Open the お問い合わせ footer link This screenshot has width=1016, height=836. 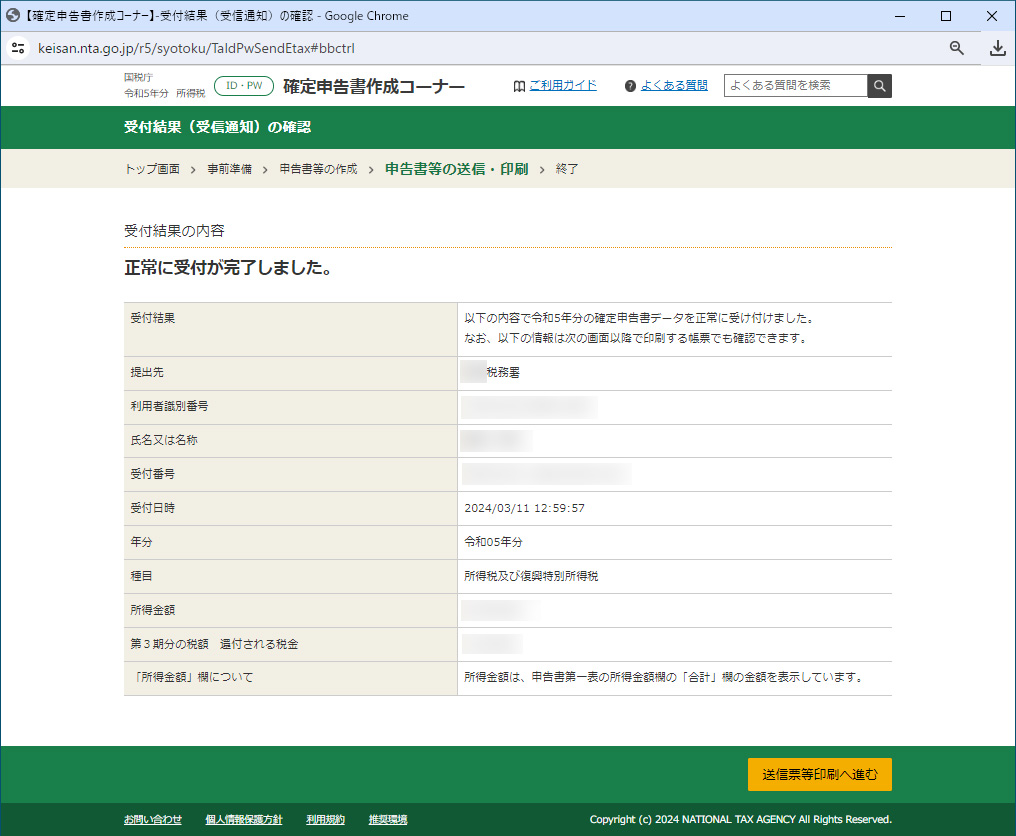click(153, 820)
